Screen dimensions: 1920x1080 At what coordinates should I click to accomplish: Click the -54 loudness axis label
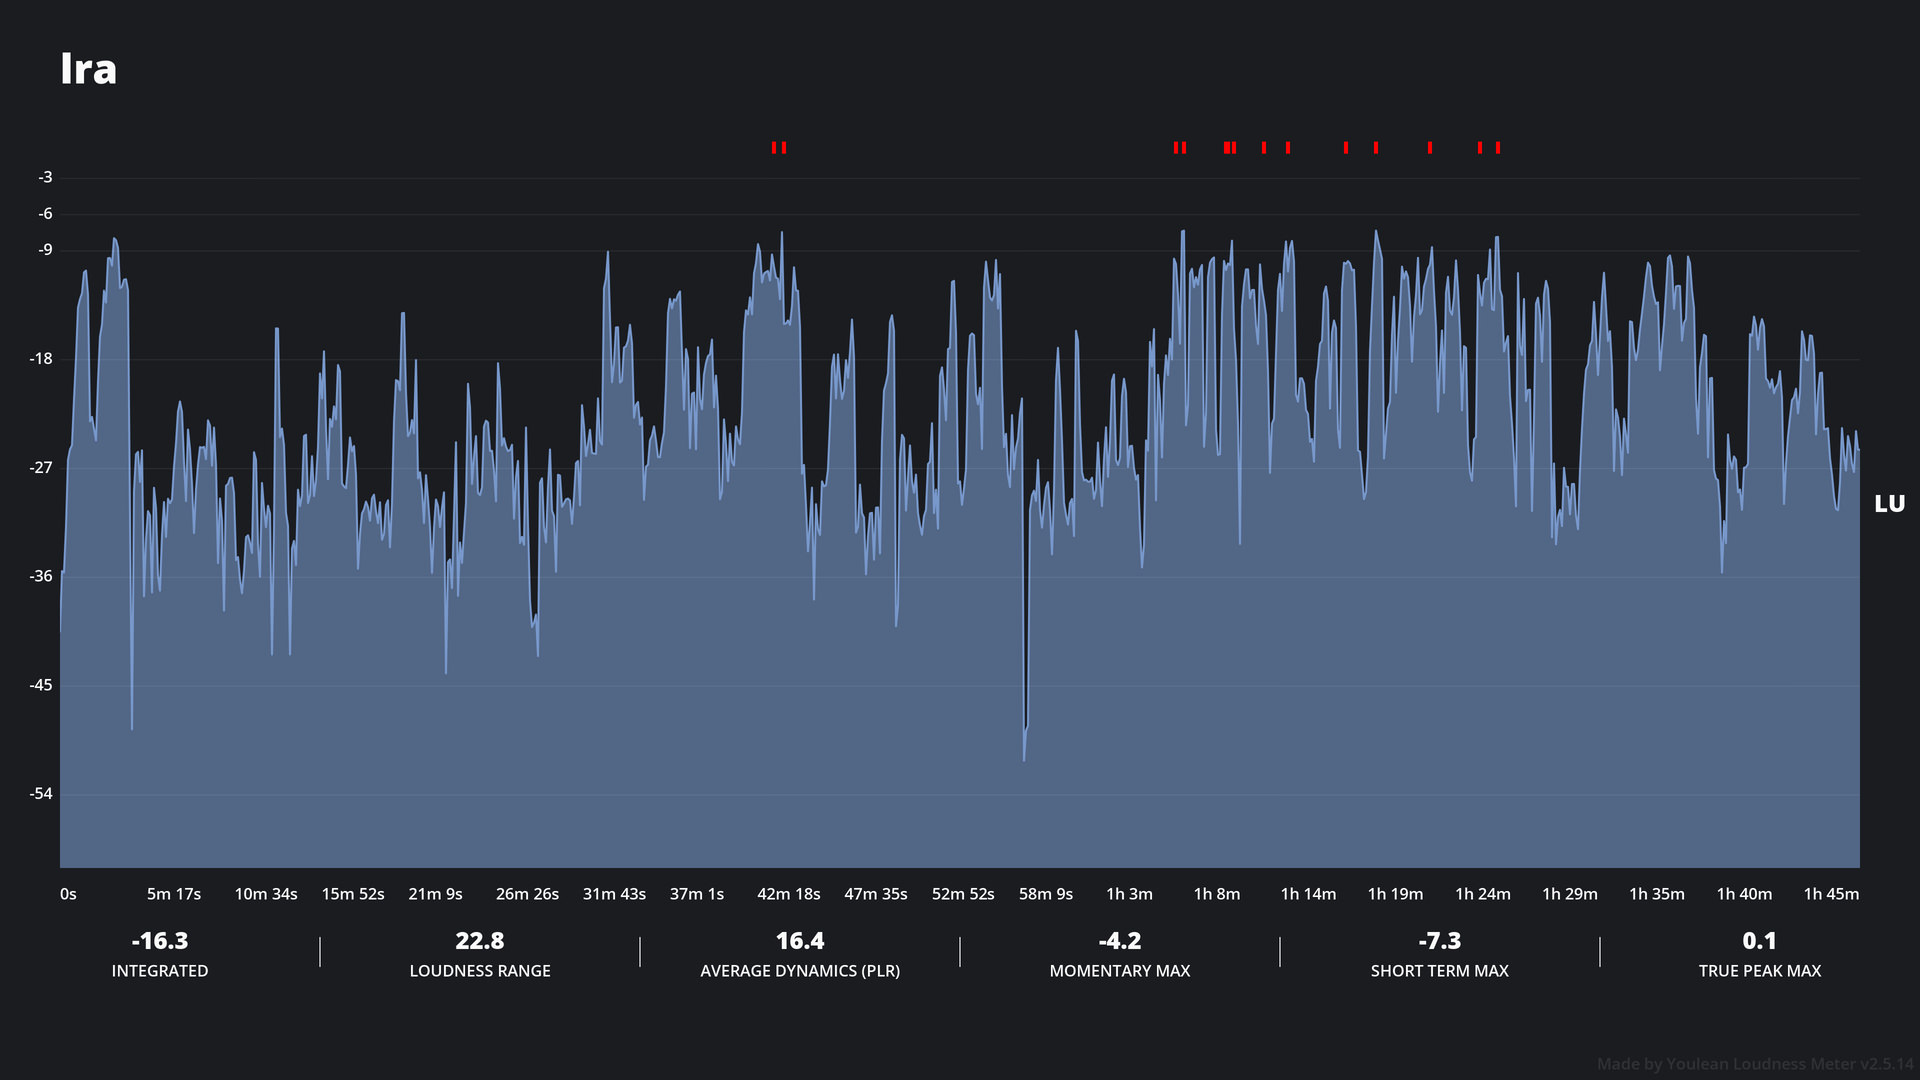pyautogui.click(x=41, y=793)
